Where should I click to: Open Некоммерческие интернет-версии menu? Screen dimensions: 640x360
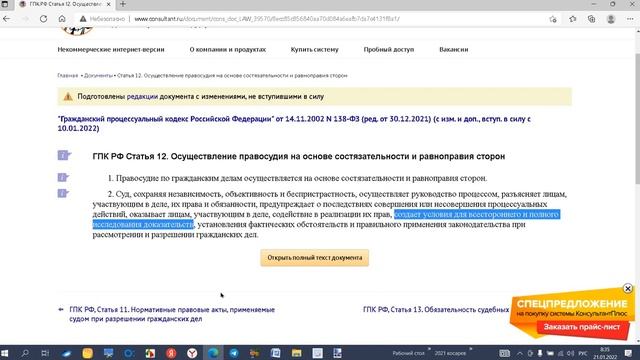point(111,49)
